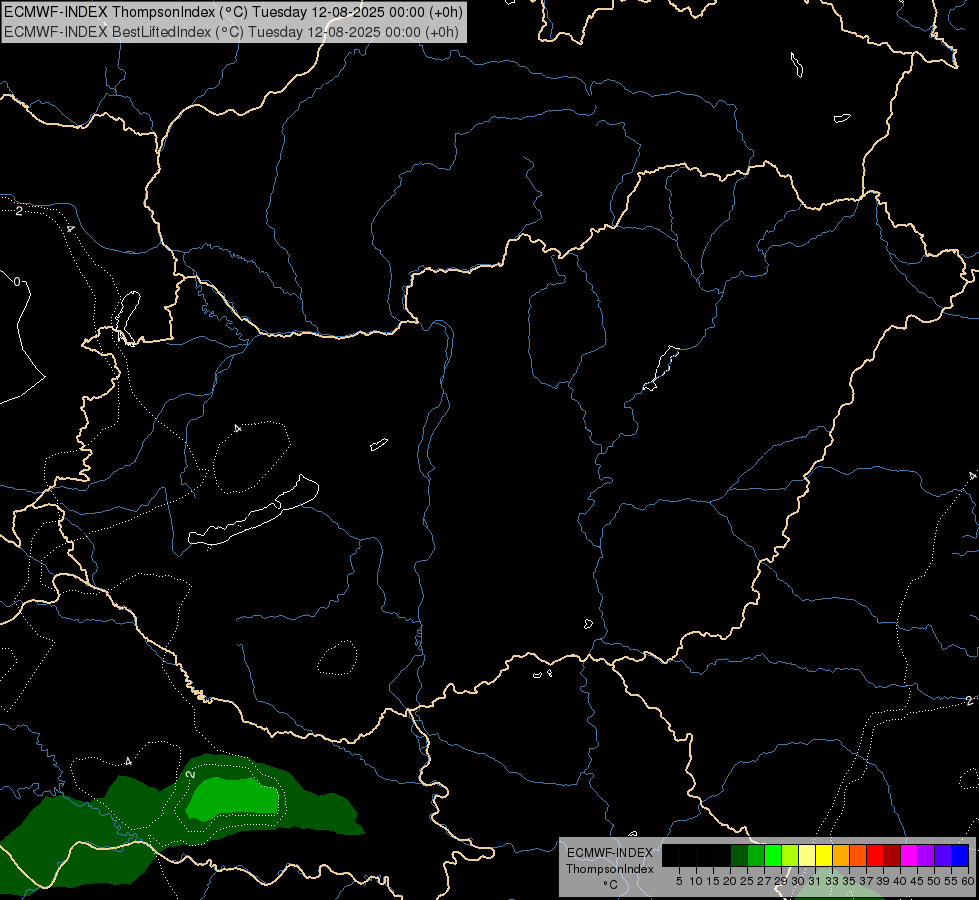Click the legend tick value 31

pos(815,881)
